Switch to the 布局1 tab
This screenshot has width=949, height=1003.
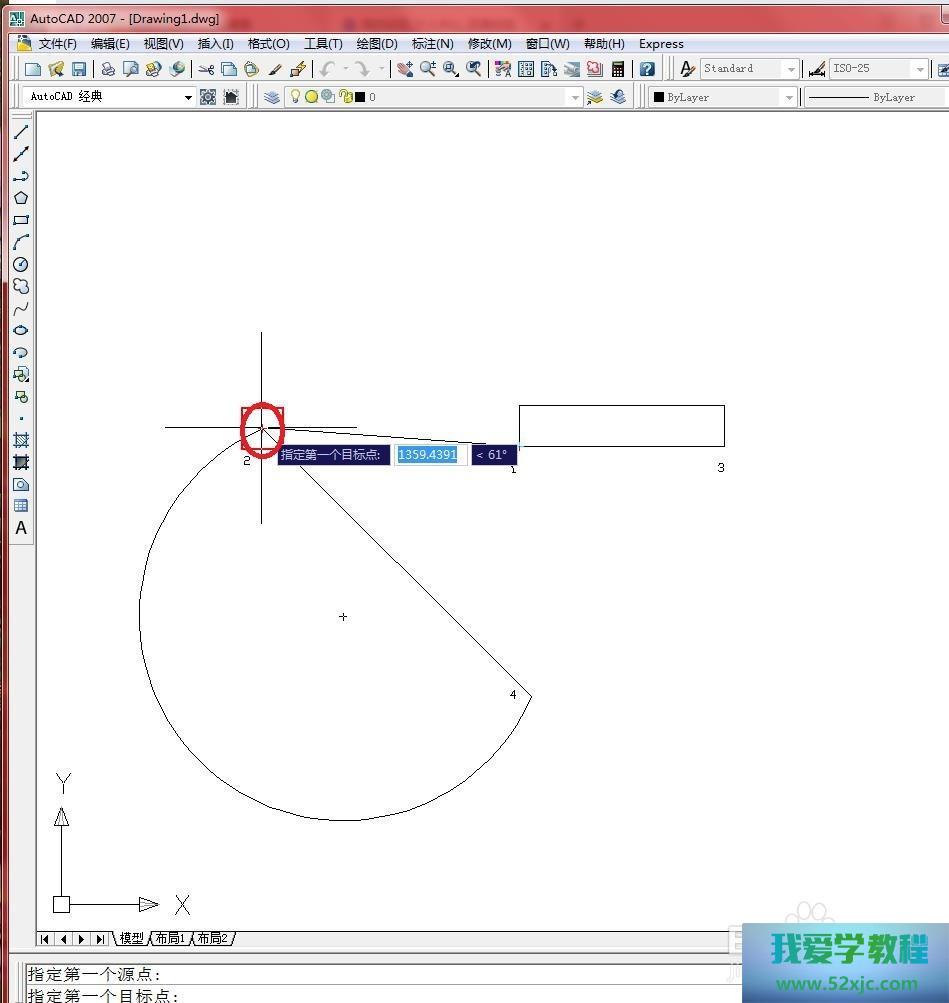[x=169, y=938]
